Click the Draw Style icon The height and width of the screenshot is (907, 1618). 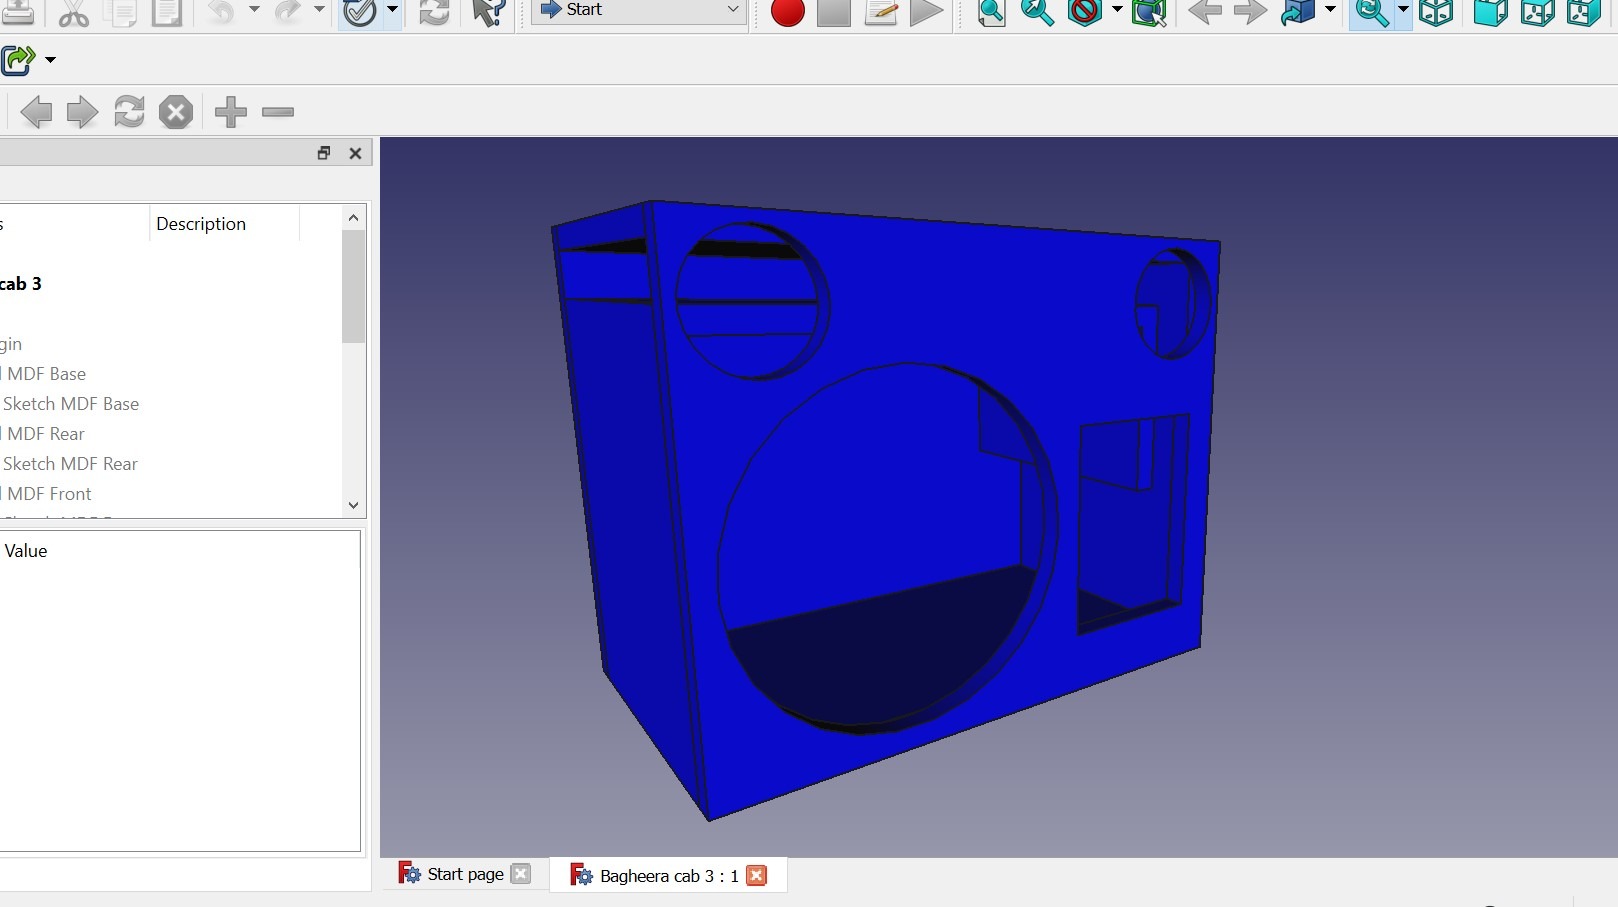[x=1085, y=12]
